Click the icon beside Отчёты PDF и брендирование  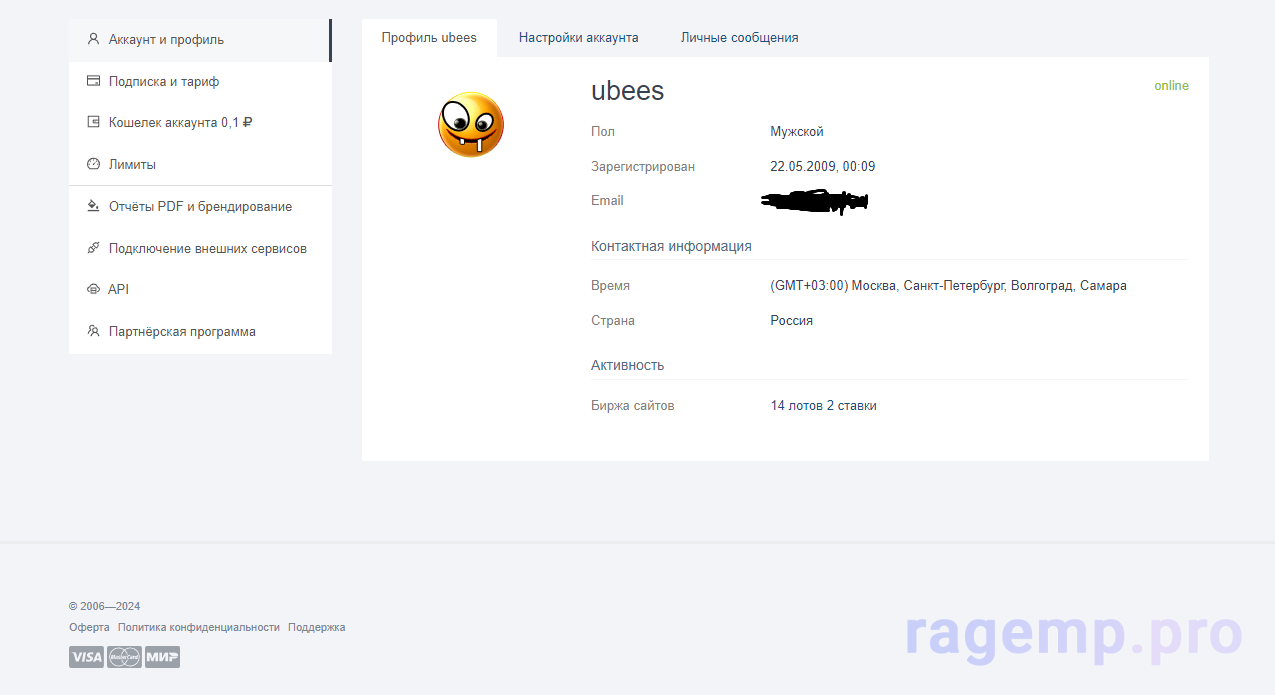[93, 206]
